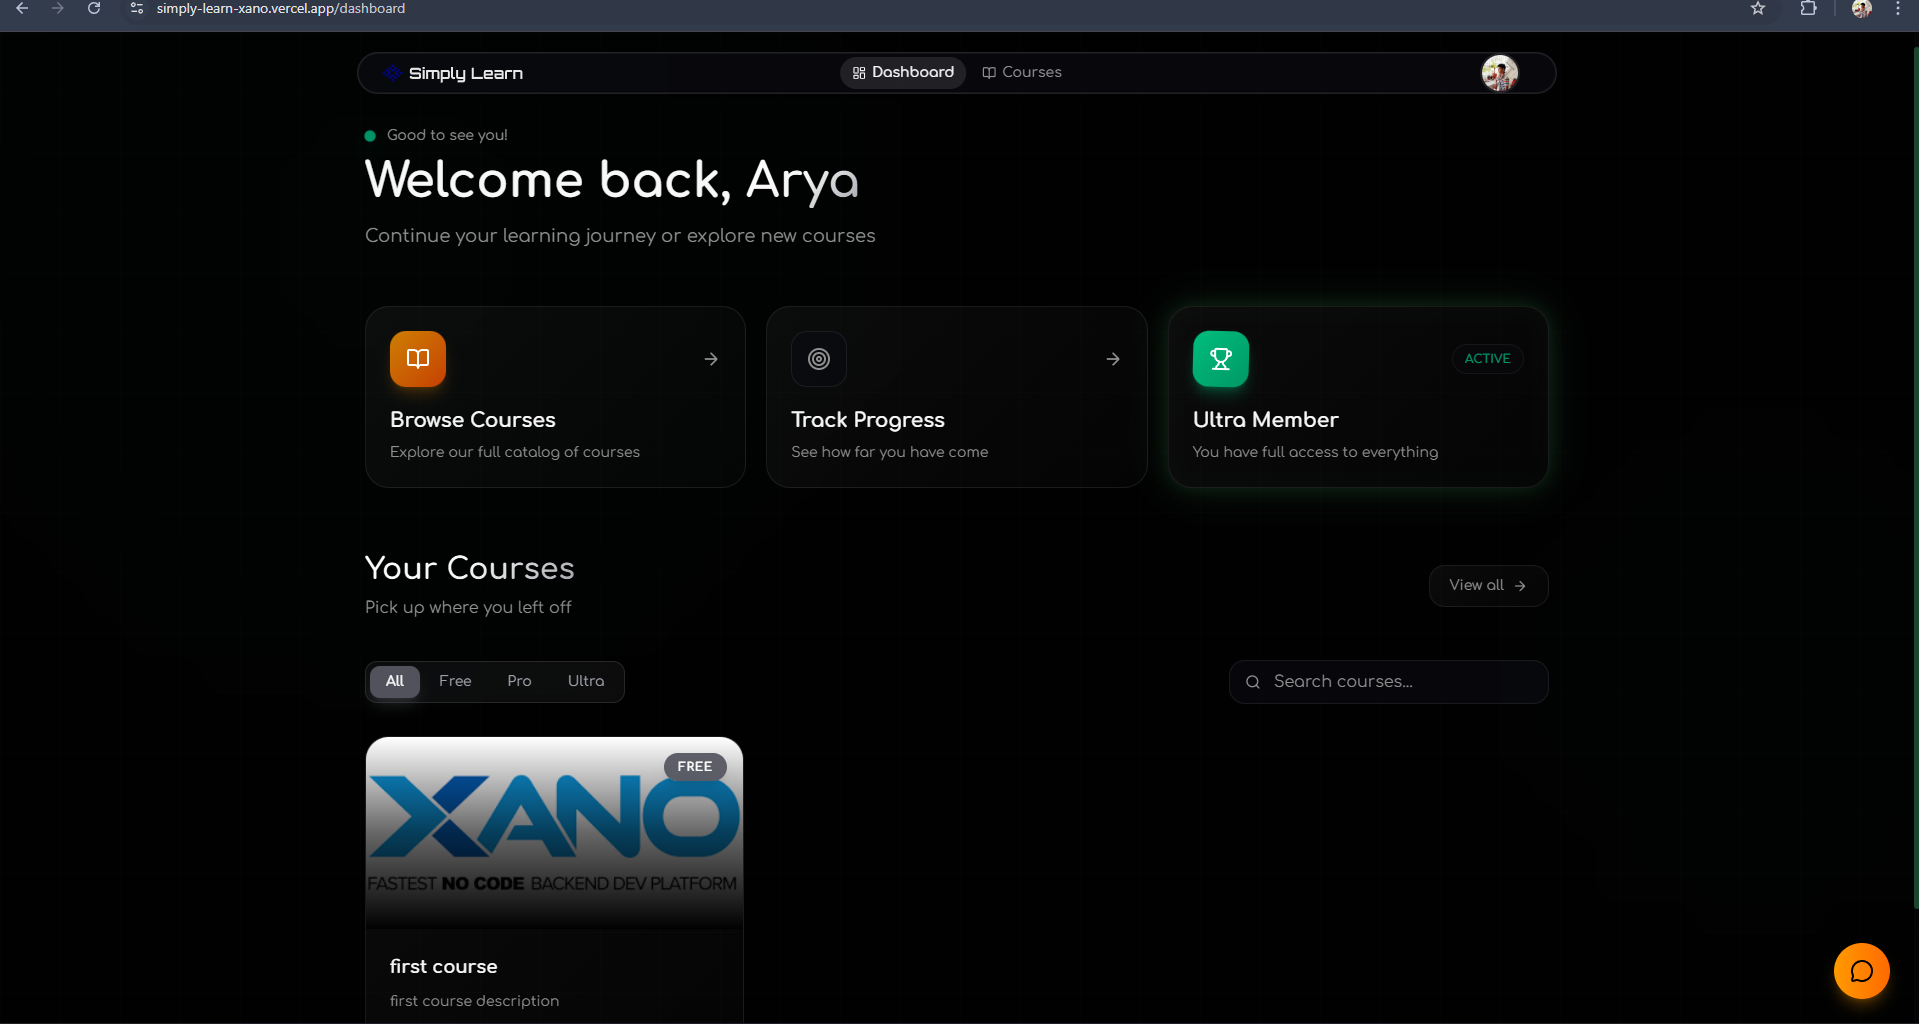Click the Track Progress target icon
Viewport: 1919px width, 1024px height.
(818, 358)
